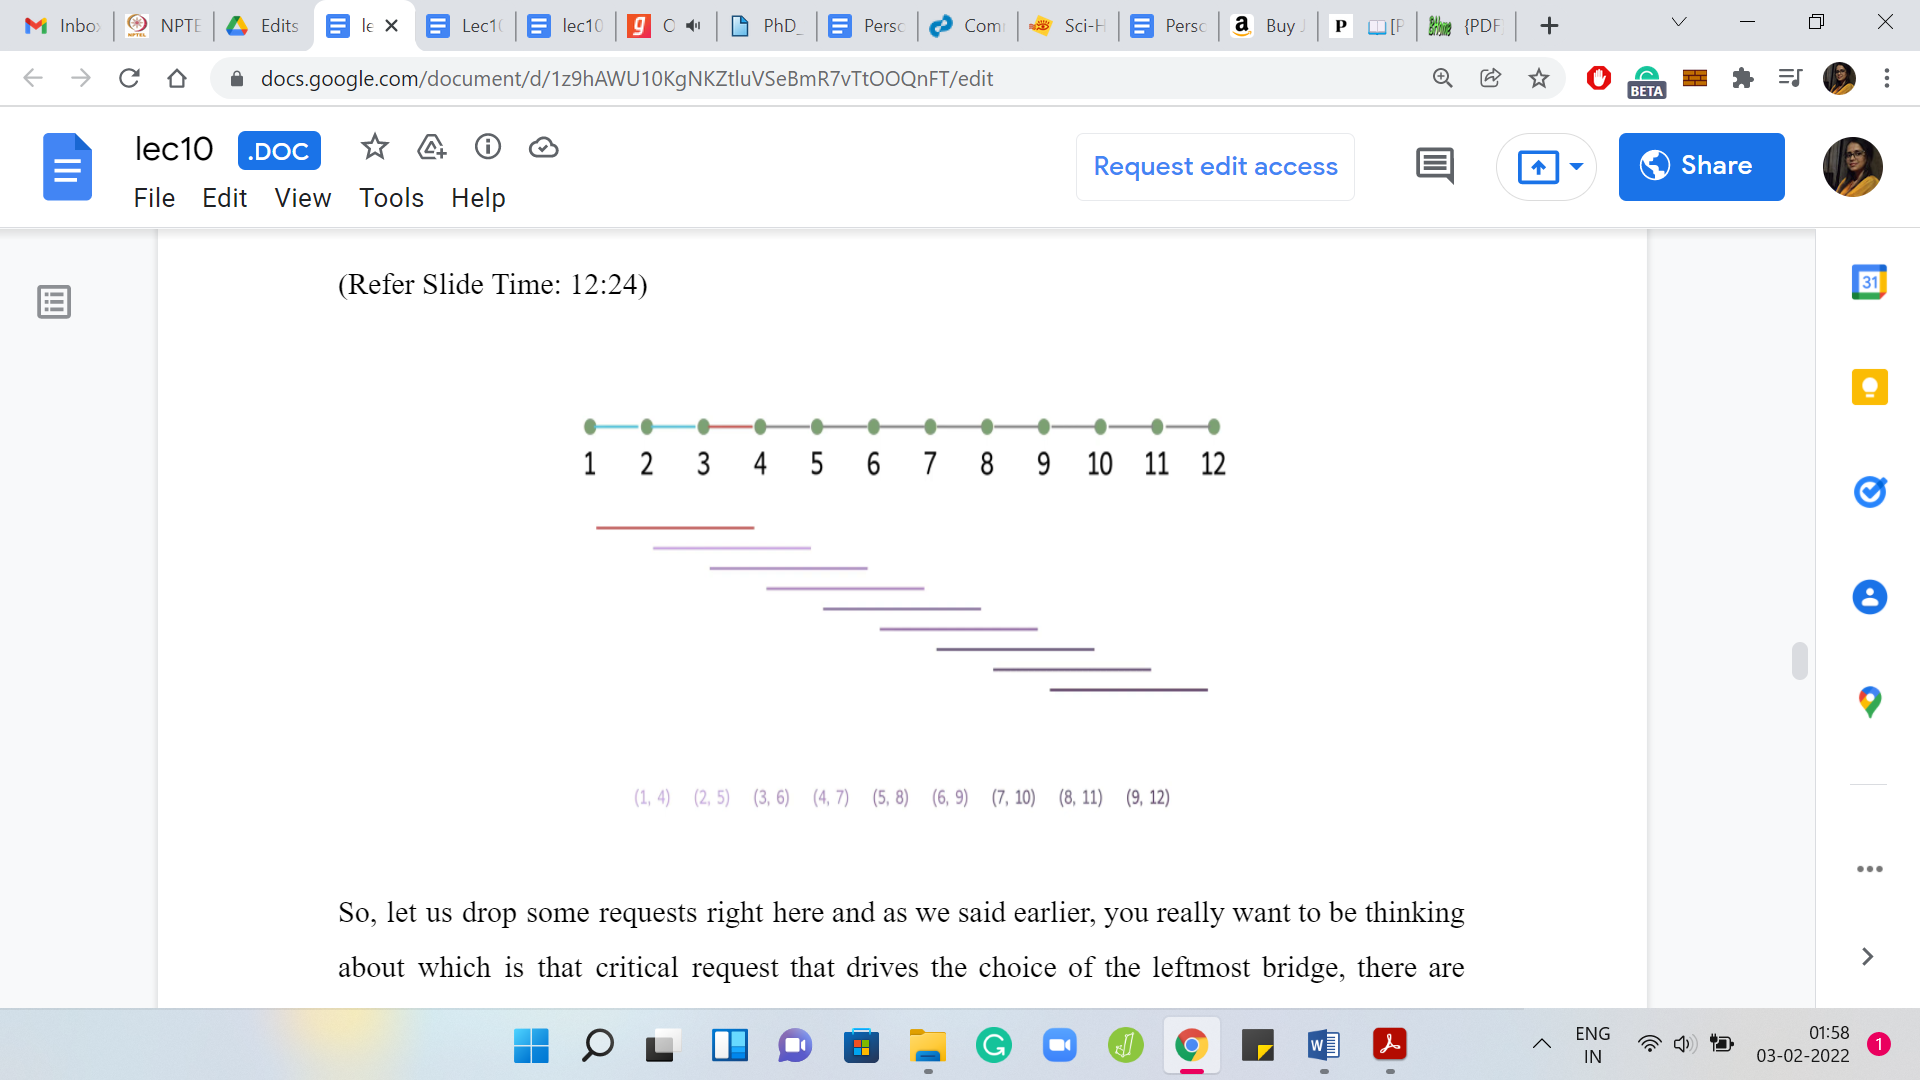Click the blue Share button

[x=1700, y=166]
